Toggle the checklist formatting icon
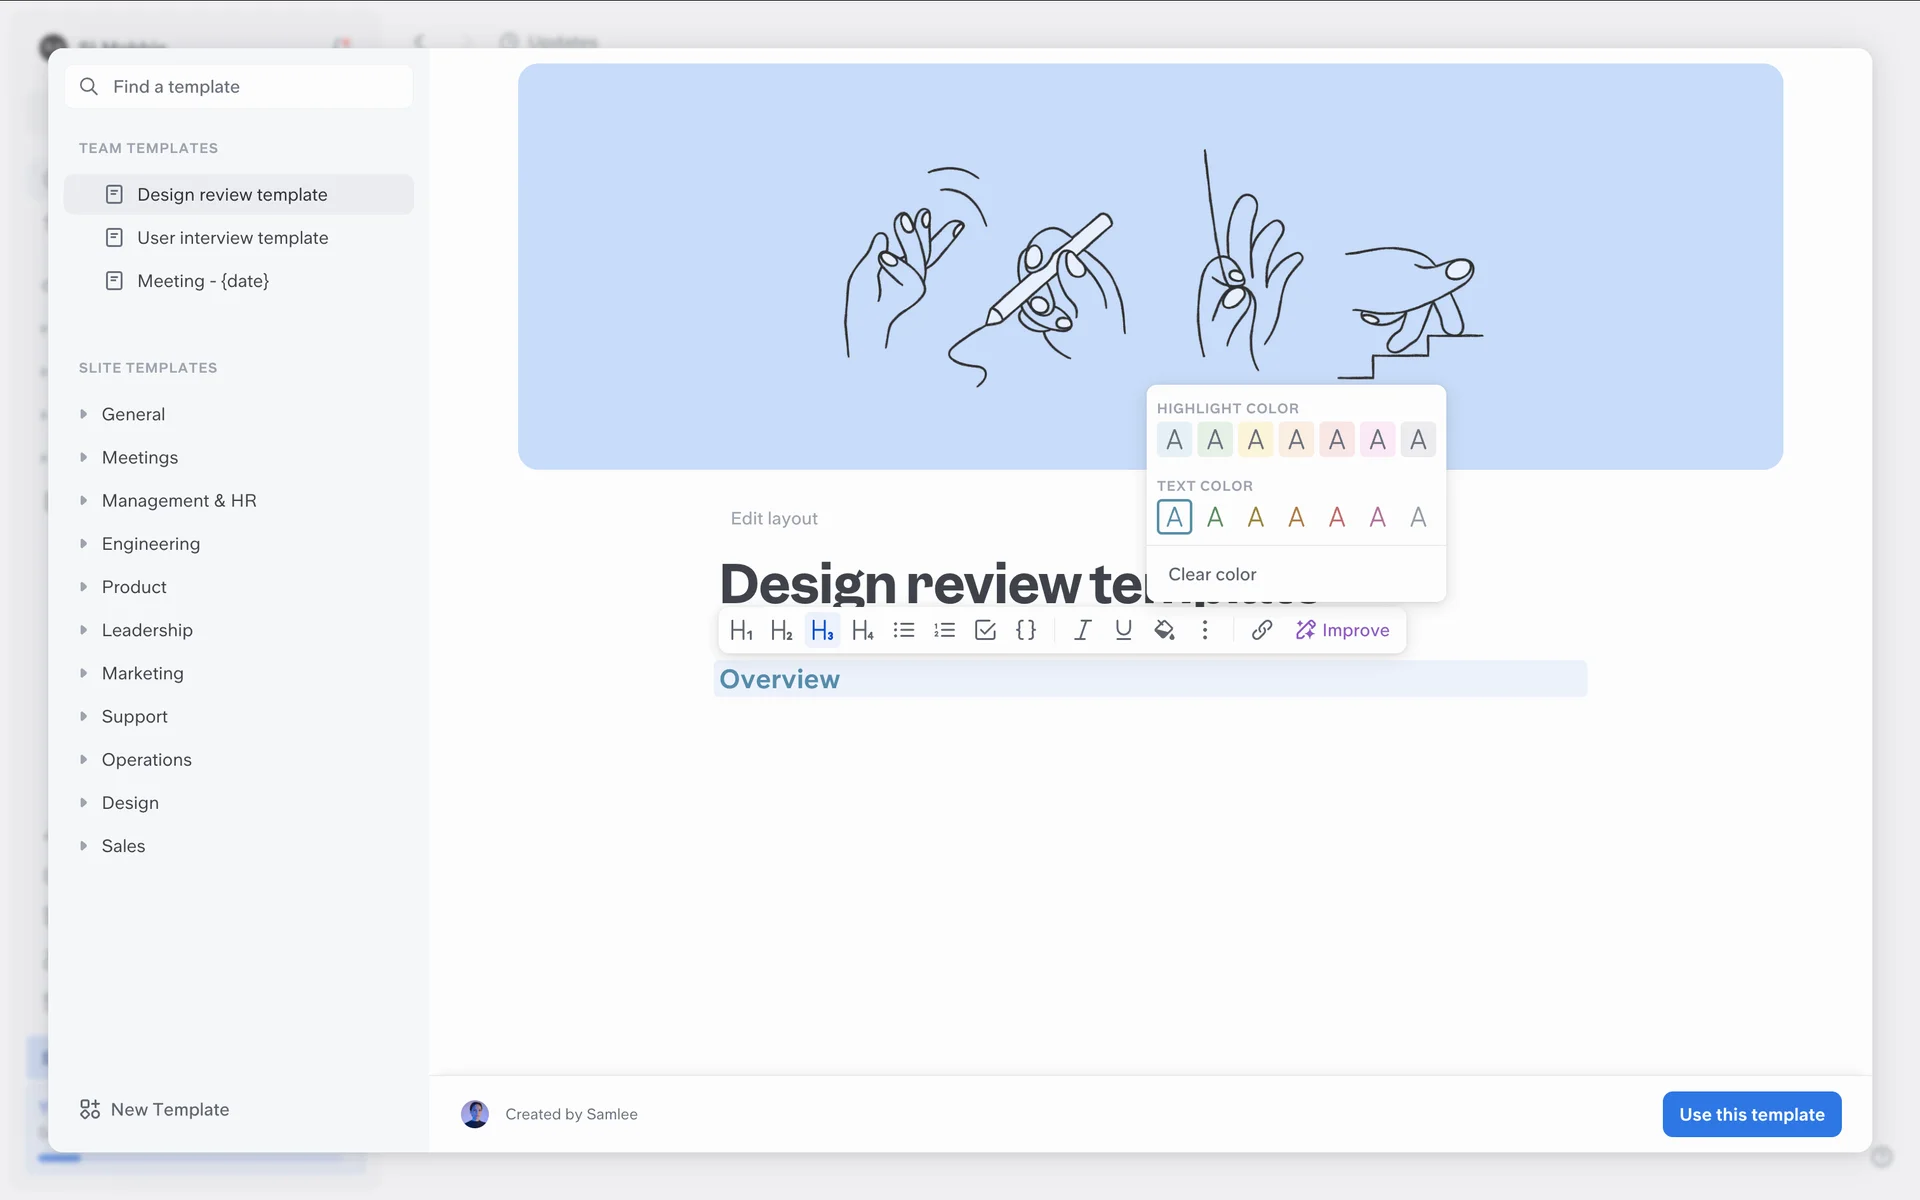The width and height of the screenshot is (1920, 1200). coord(985,630)
